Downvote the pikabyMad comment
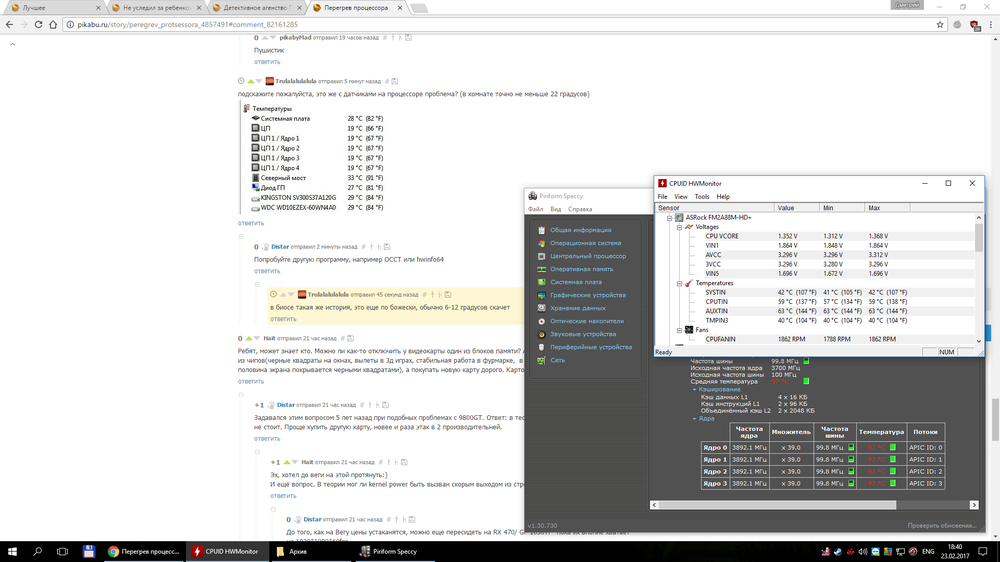 point(272,38)
